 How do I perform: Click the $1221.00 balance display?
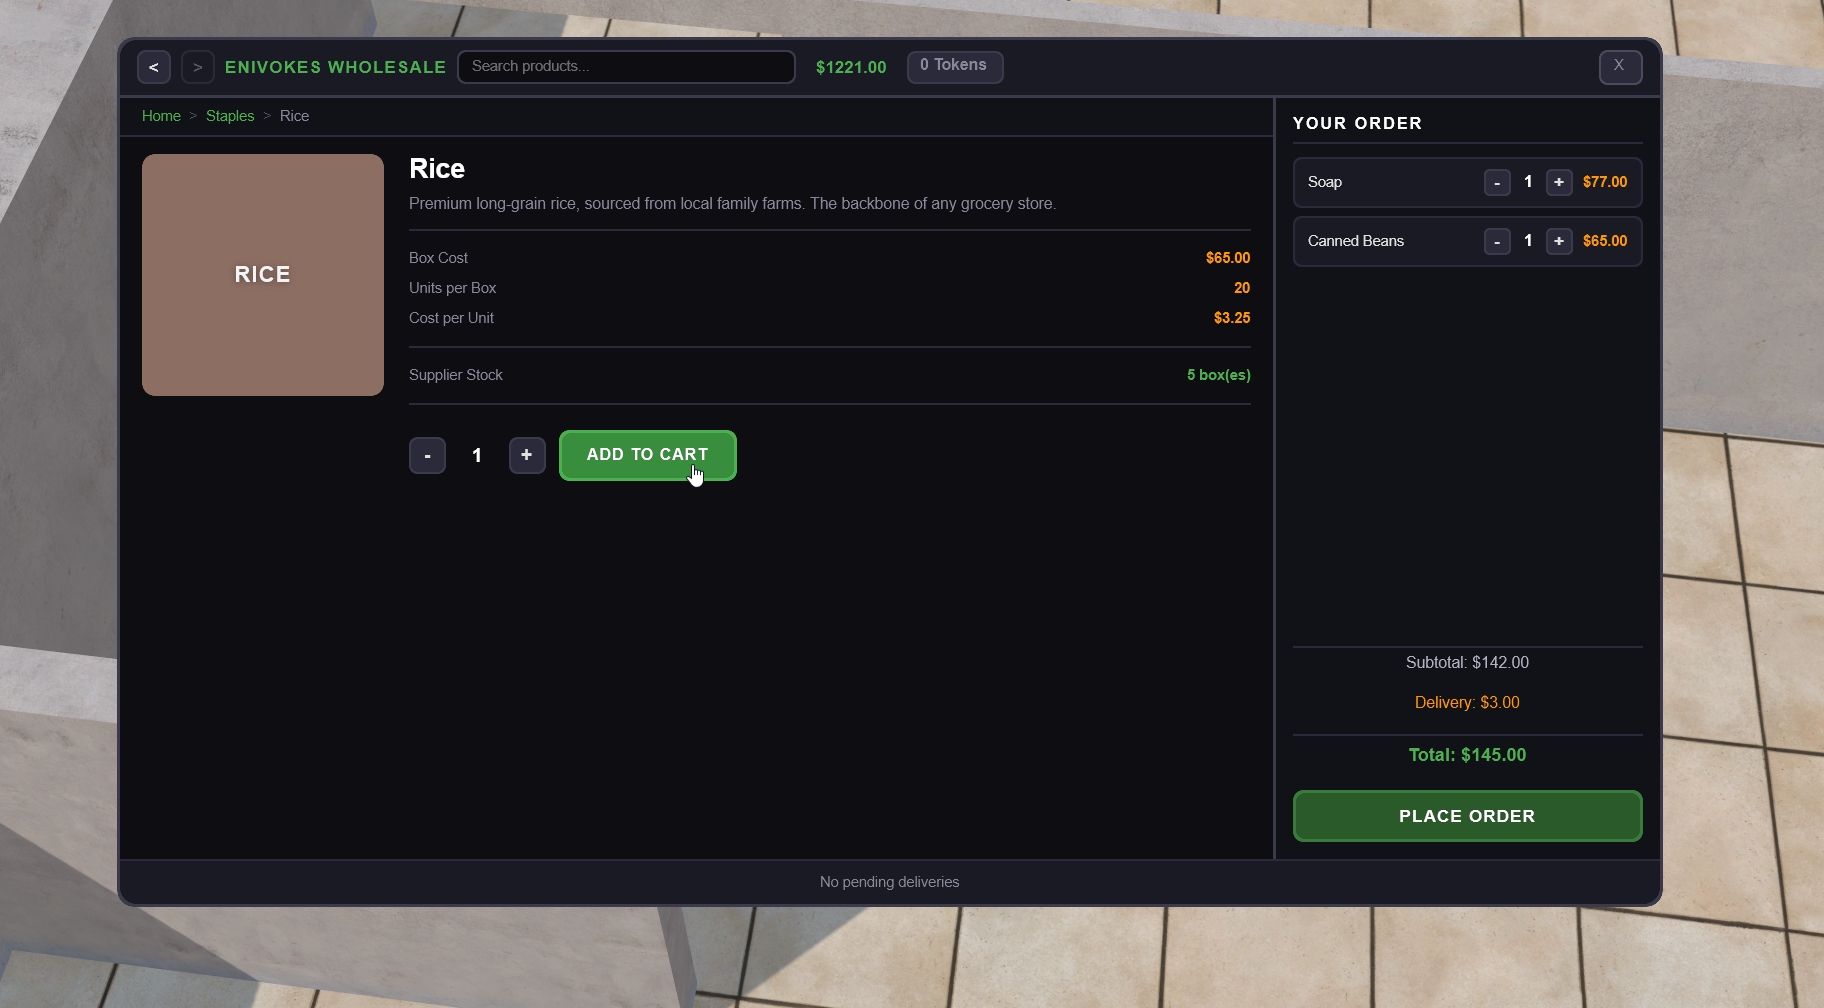point(851,67)
